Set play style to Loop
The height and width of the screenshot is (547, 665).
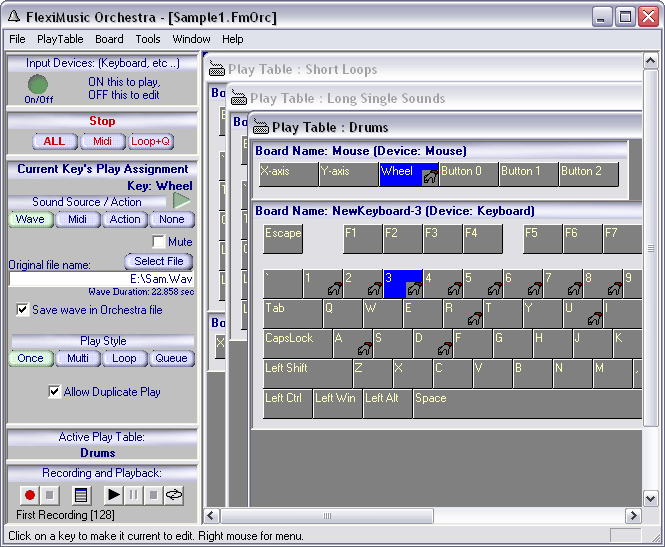[x=124, y=358]
